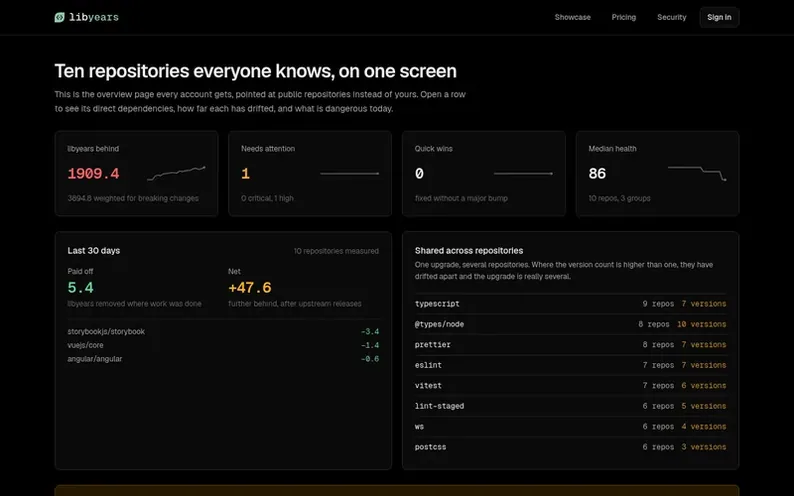The width and height of the screenshot is (794, 496).
Task: Click the Median health sparkline chart
Action: pos(697,173)
